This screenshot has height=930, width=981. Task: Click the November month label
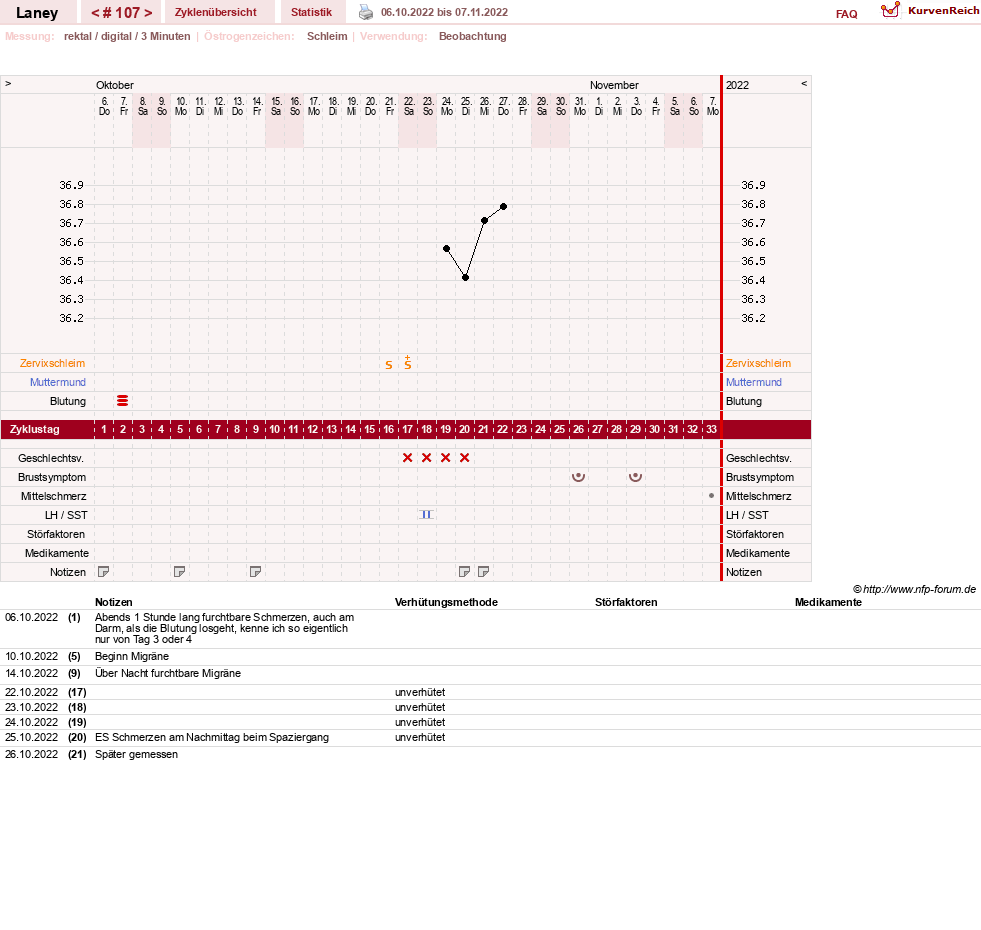click(x=614, y=85)
